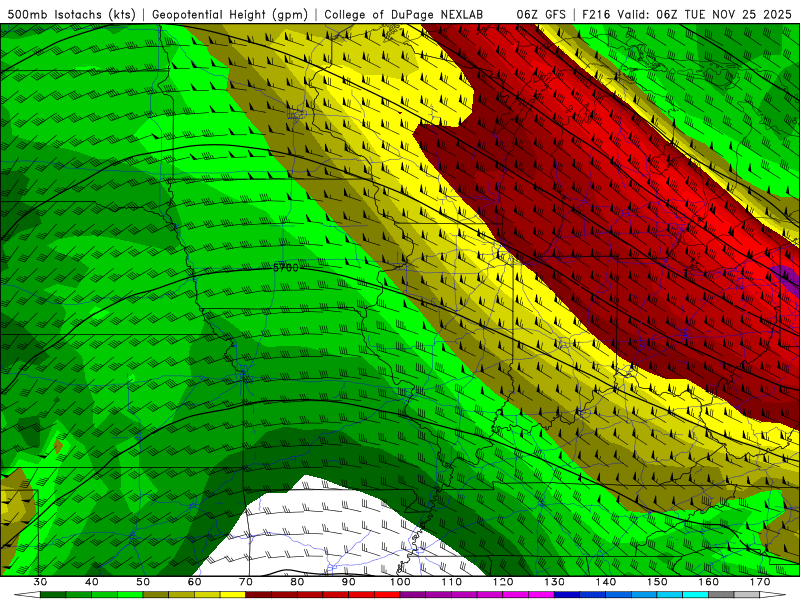Pick the bright yellow swatch just before 70
Viewport: 800px width, 600px height.
(x=233, y=595)
